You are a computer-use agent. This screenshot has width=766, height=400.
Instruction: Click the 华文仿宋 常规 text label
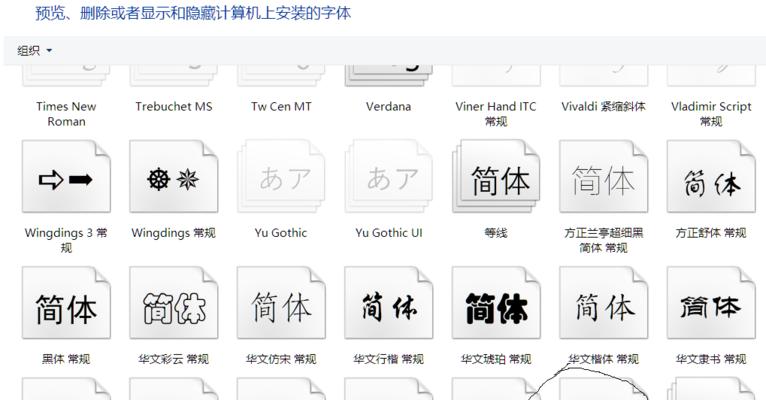pos(281,359)
